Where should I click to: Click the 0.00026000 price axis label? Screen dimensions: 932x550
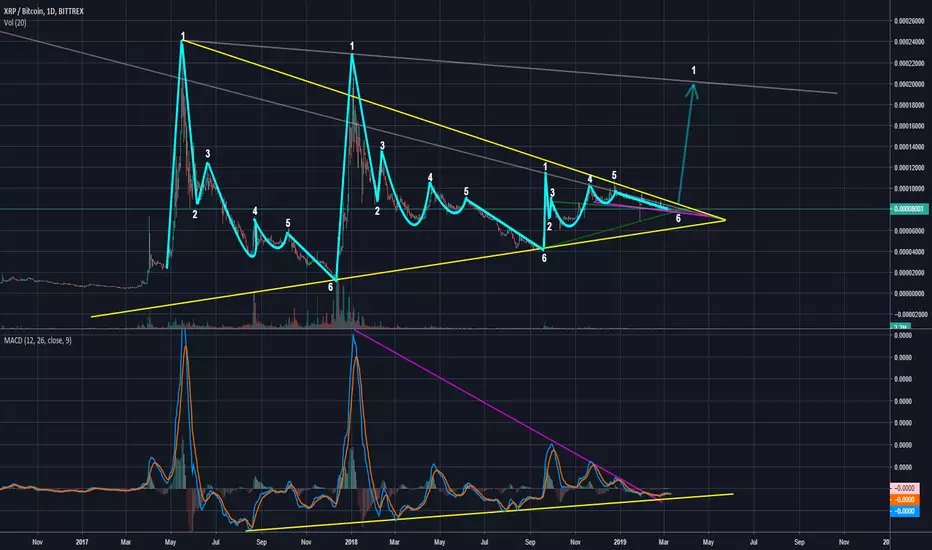(909, 21)
